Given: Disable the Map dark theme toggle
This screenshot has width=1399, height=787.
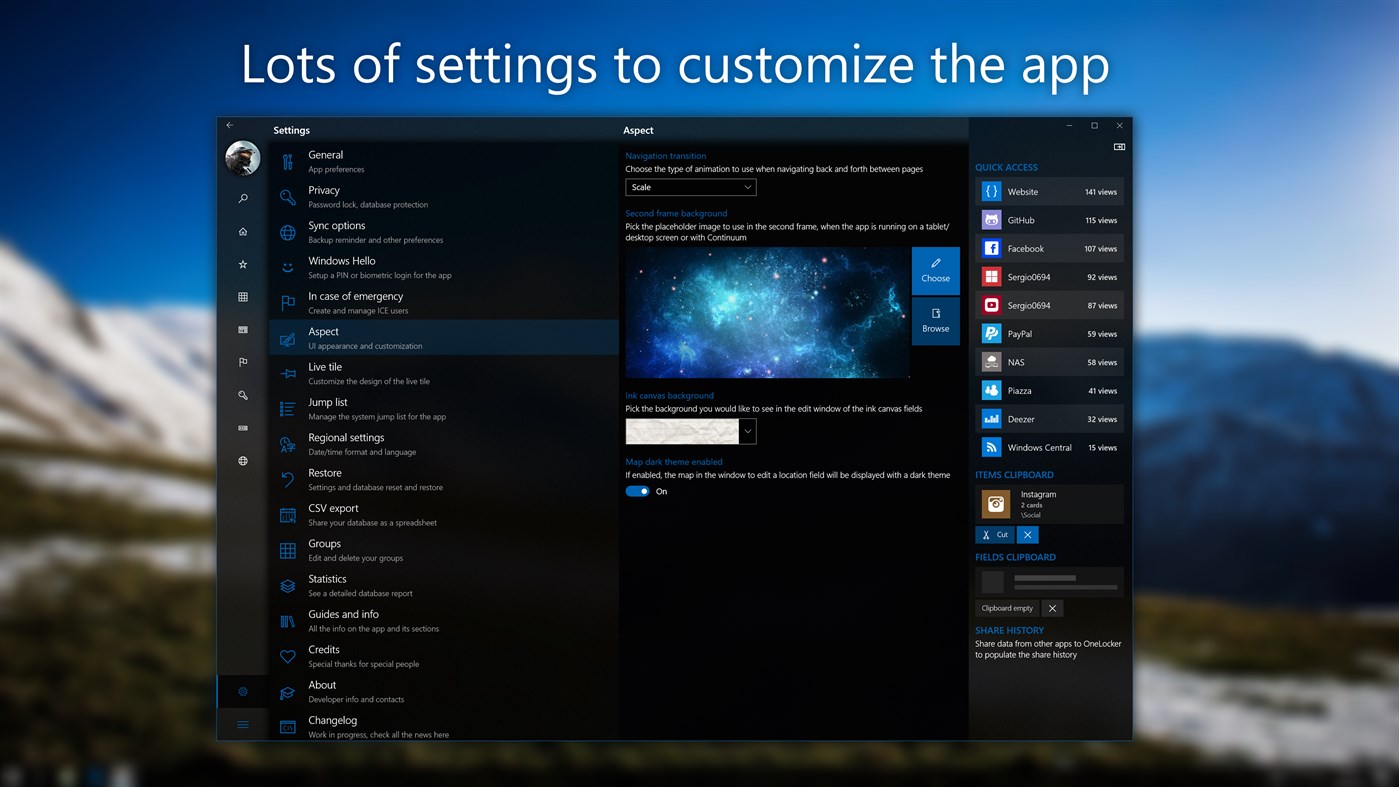Looking at the screenshot, I should coord(637,491).
